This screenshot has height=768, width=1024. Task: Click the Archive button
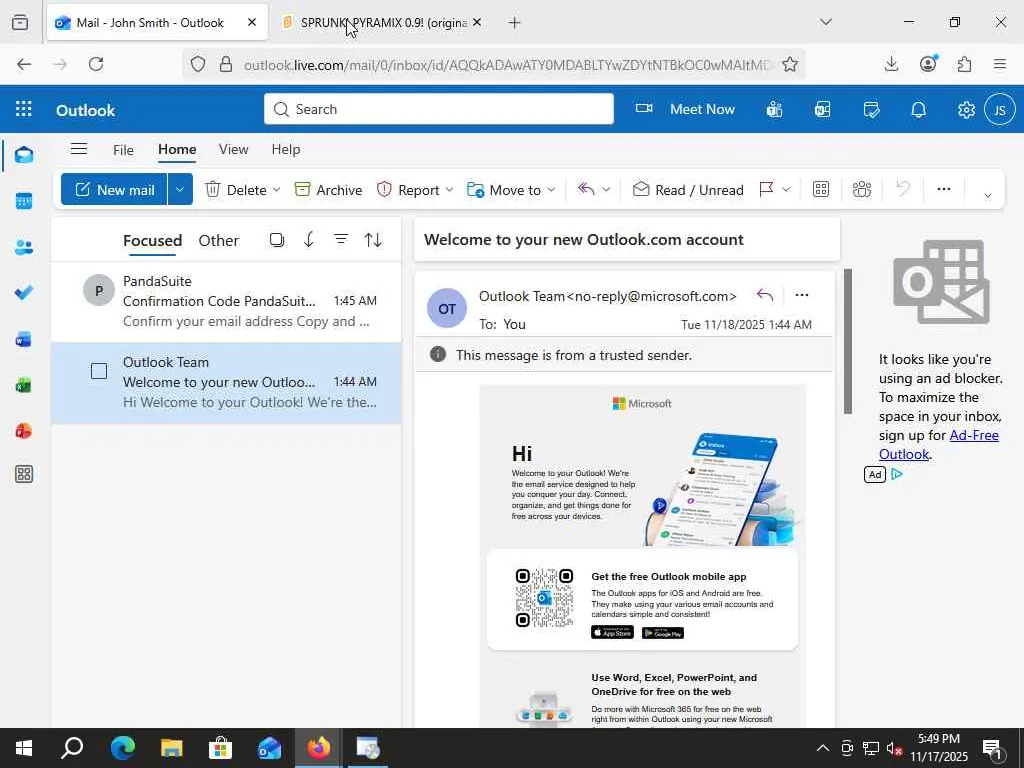[x=328, y=189]
